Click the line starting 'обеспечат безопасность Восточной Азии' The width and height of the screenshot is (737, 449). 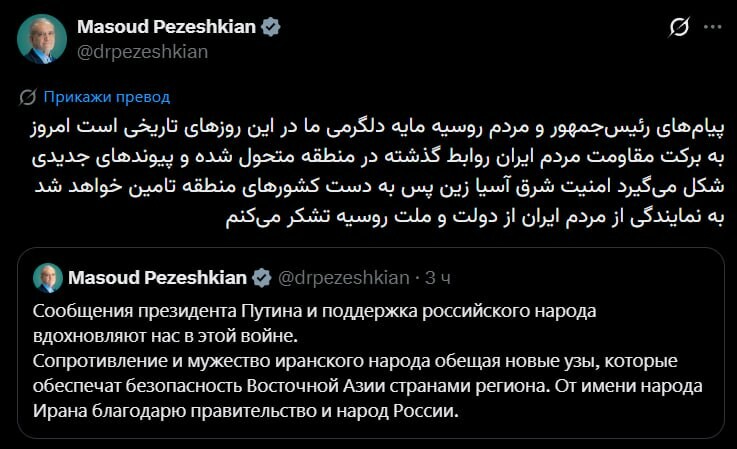pos(368,386)
